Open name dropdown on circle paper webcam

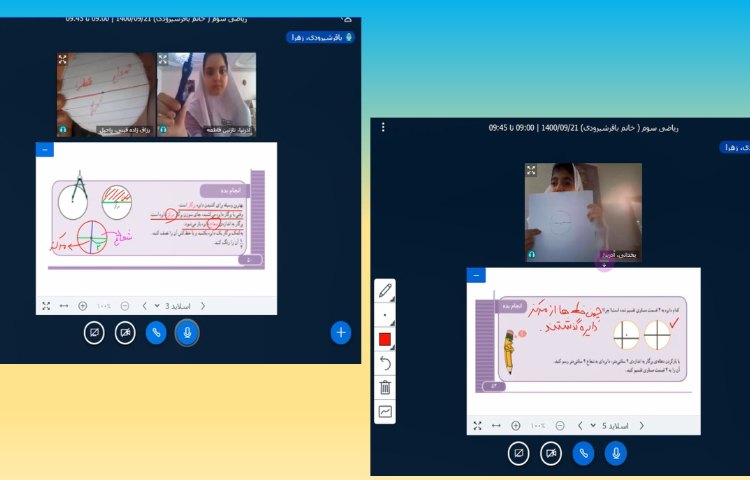point(125,130)
